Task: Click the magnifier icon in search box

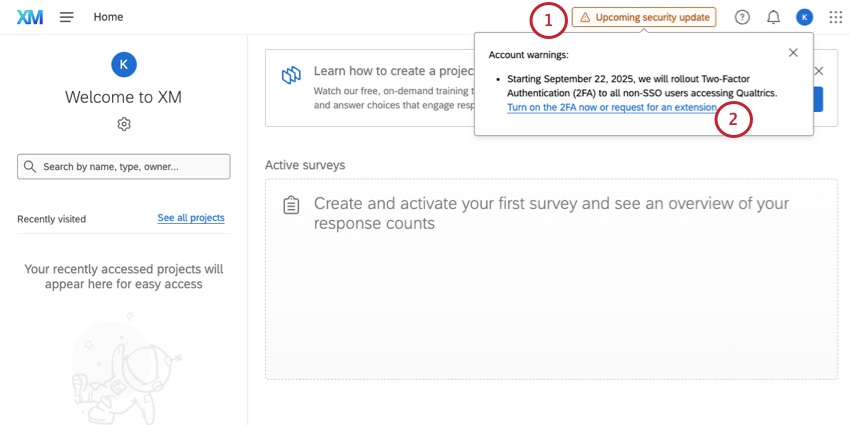Action: [x=30, y=166]
